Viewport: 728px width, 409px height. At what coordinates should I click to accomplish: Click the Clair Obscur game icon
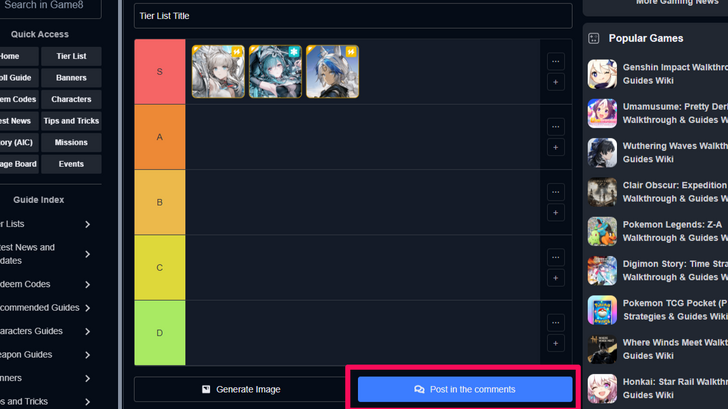[x=602, y=192]
